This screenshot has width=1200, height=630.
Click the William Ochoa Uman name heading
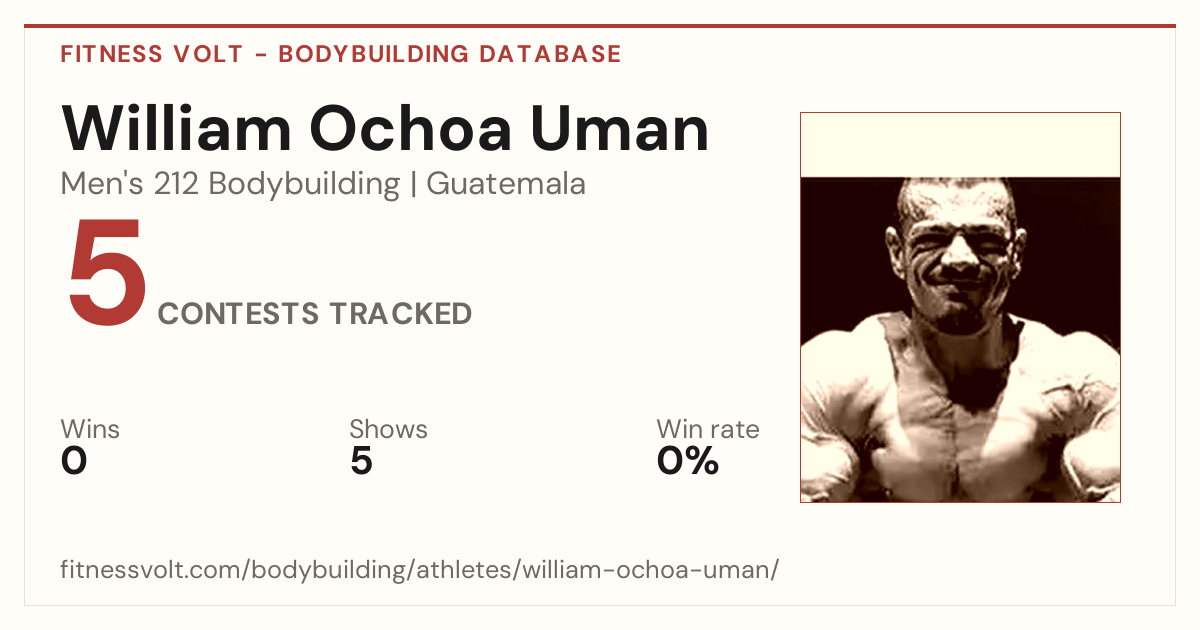click(x=385, y=128)
